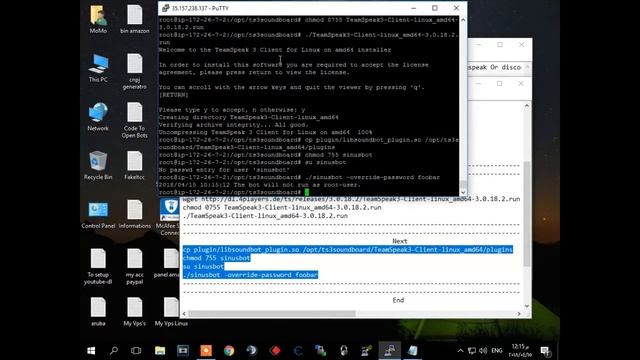Open the red diamond app in taskbar

(x=276, y=351)
